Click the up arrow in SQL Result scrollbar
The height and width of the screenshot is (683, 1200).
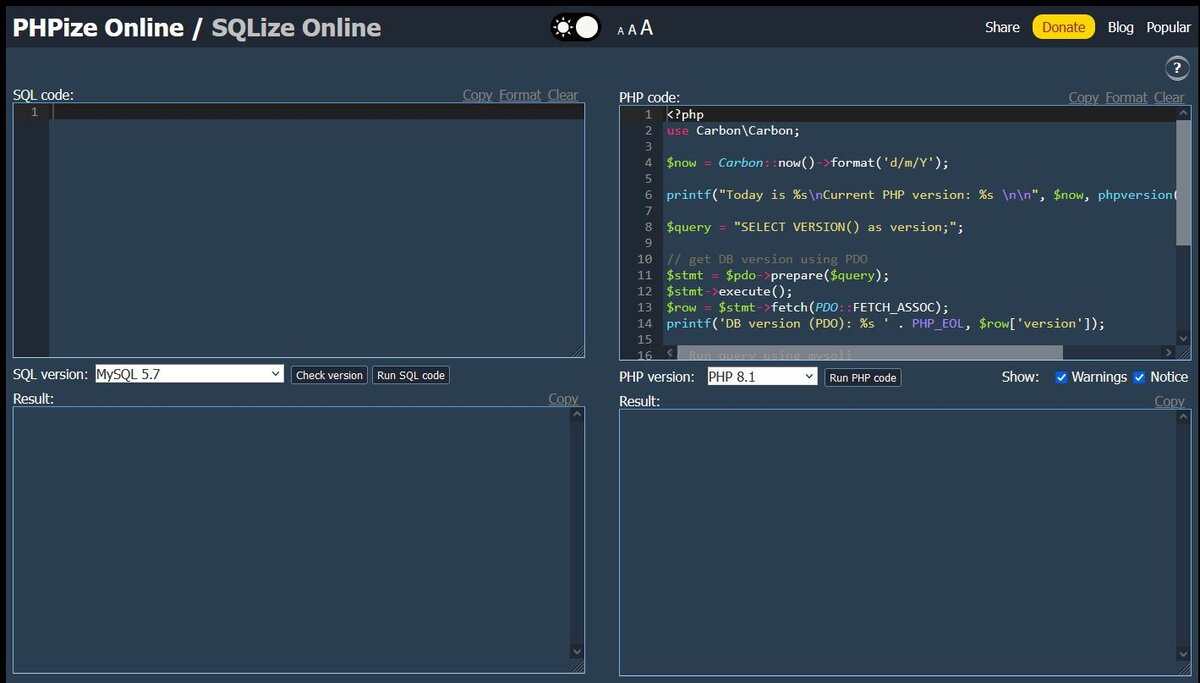click(577, 414)
